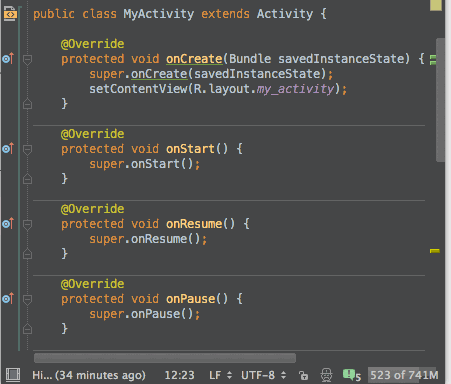This screenshot has height=384, width=451.
Task: Click override gutter icon next to onCreate
Action: pyautogui.click(x=8, y=59)
